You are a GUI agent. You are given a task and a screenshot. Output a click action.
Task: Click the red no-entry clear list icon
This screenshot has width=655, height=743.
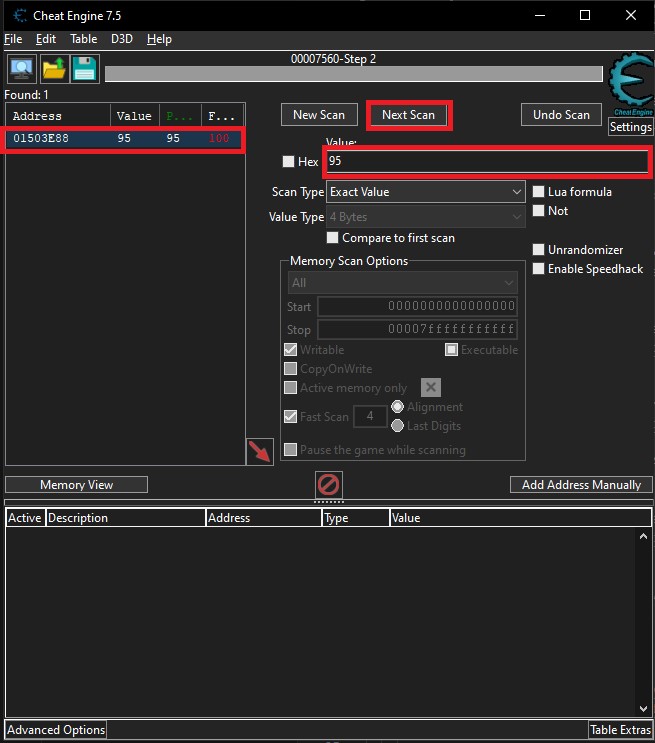point(328,485)
